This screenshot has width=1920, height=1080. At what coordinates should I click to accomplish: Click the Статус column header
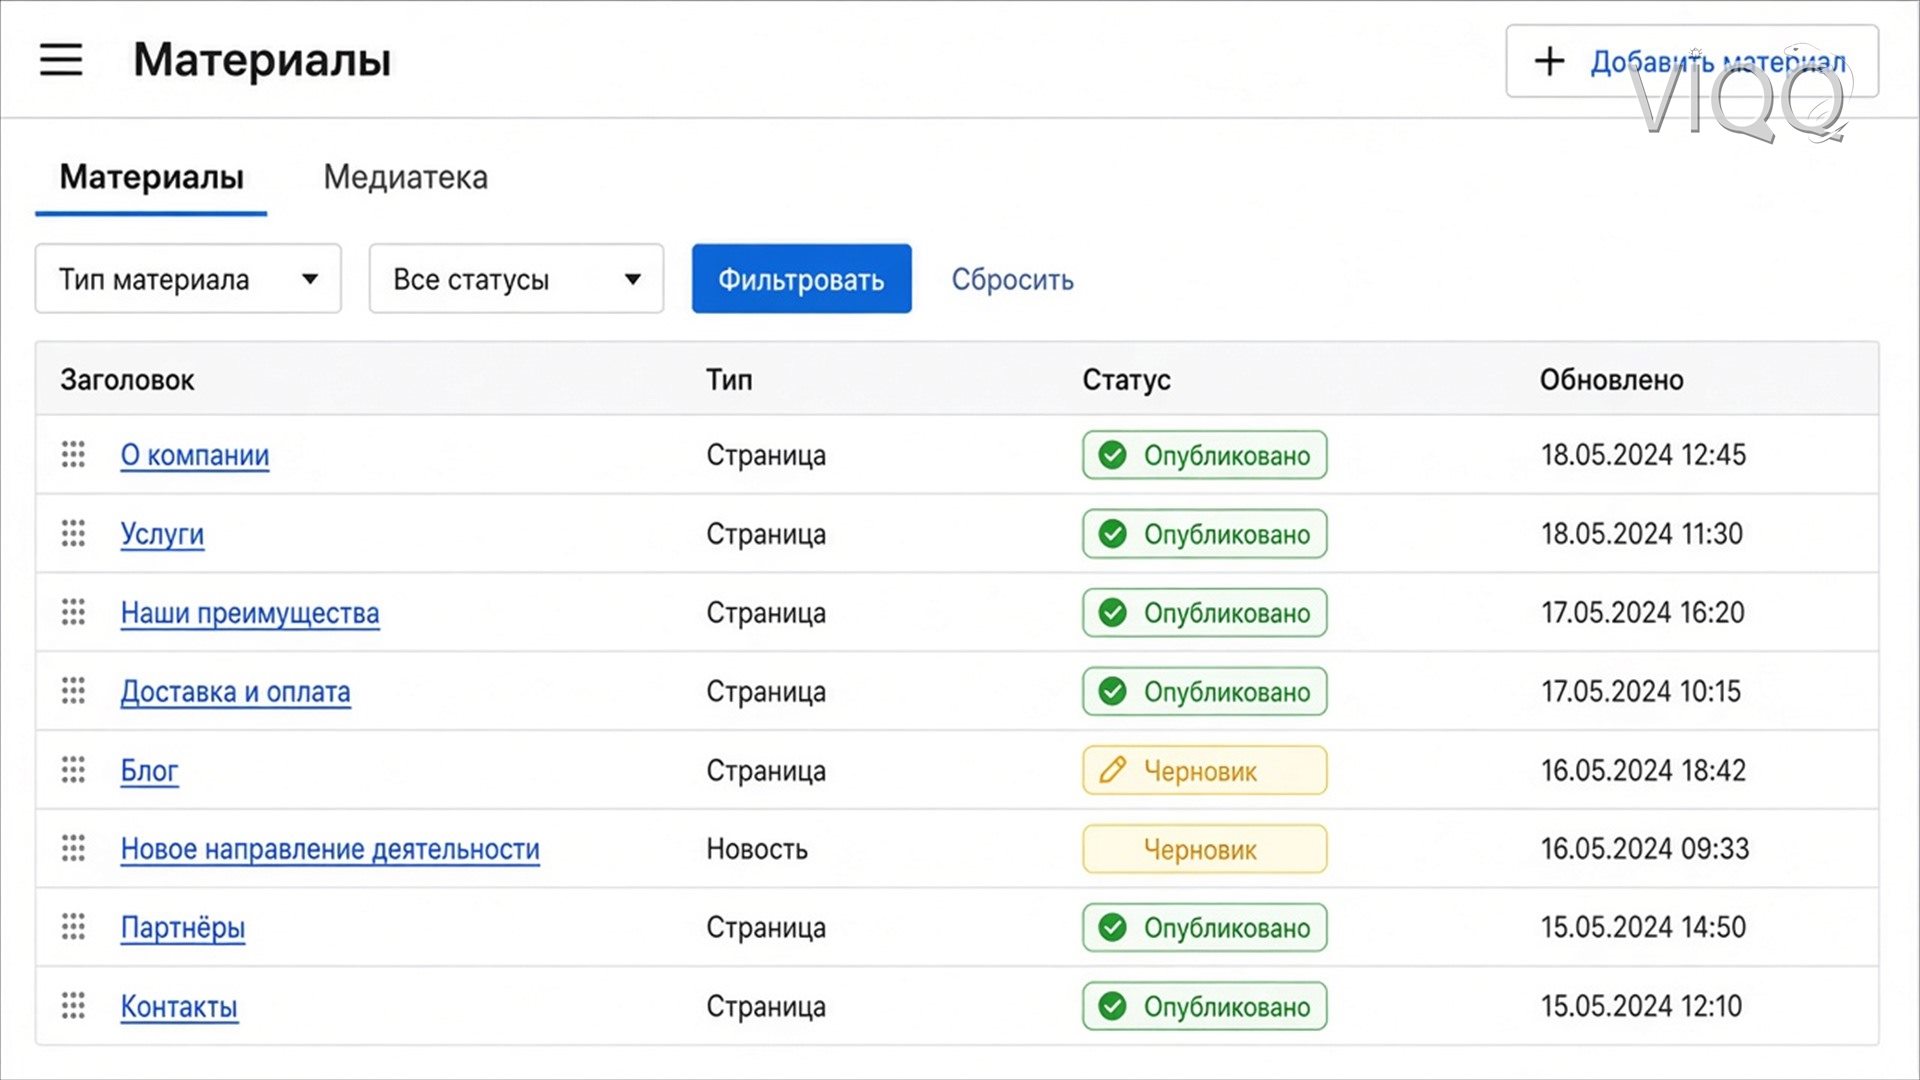click(x=1126, y=380)
